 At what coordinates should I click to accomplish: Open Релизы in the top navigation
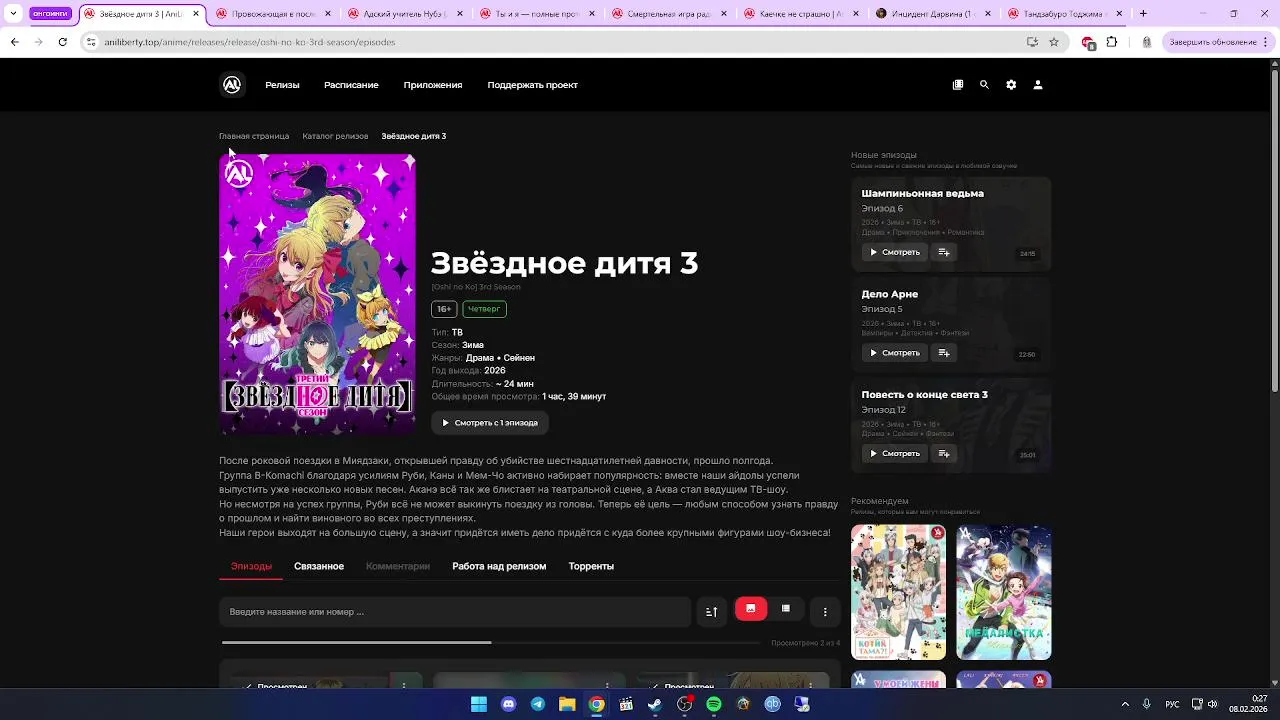click(282, 85)
